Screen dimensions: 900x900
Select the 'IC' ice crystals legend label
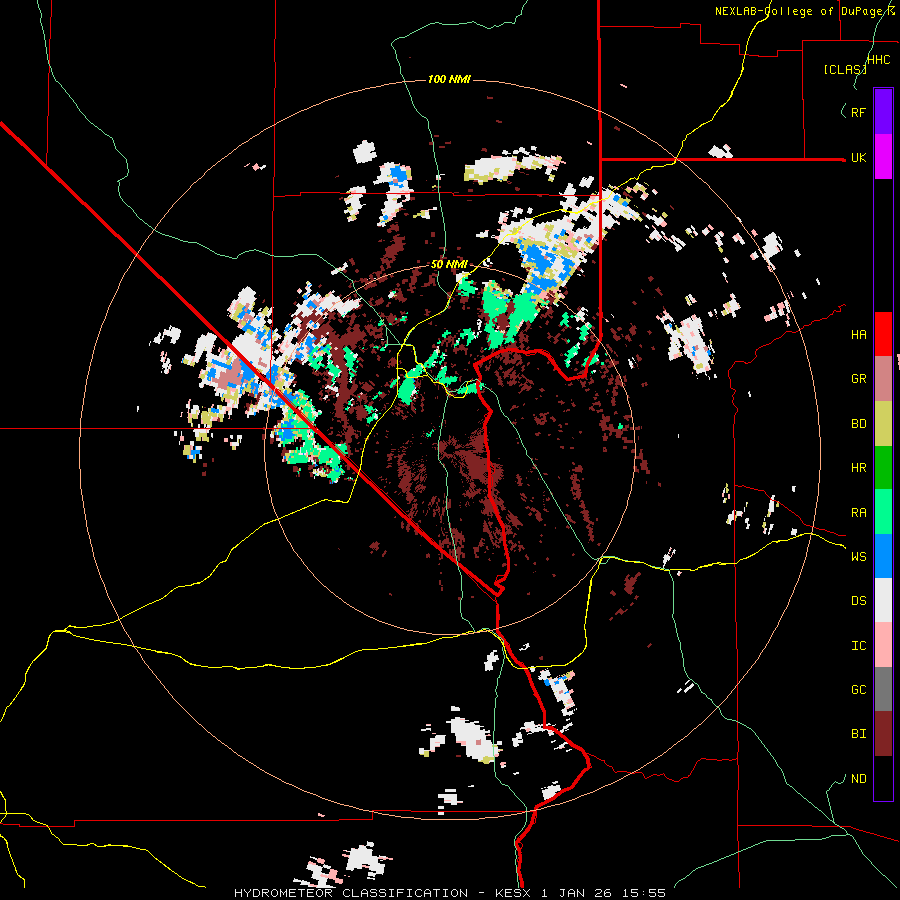858,646
